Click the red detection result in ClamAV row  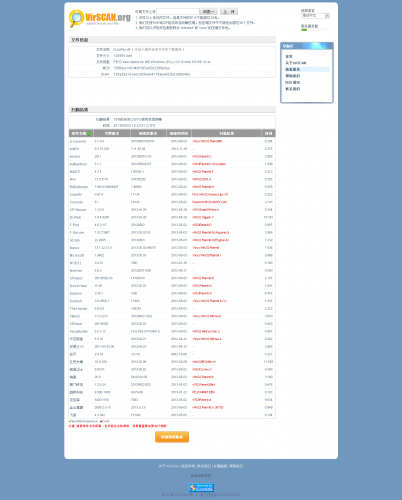[210, 194]
